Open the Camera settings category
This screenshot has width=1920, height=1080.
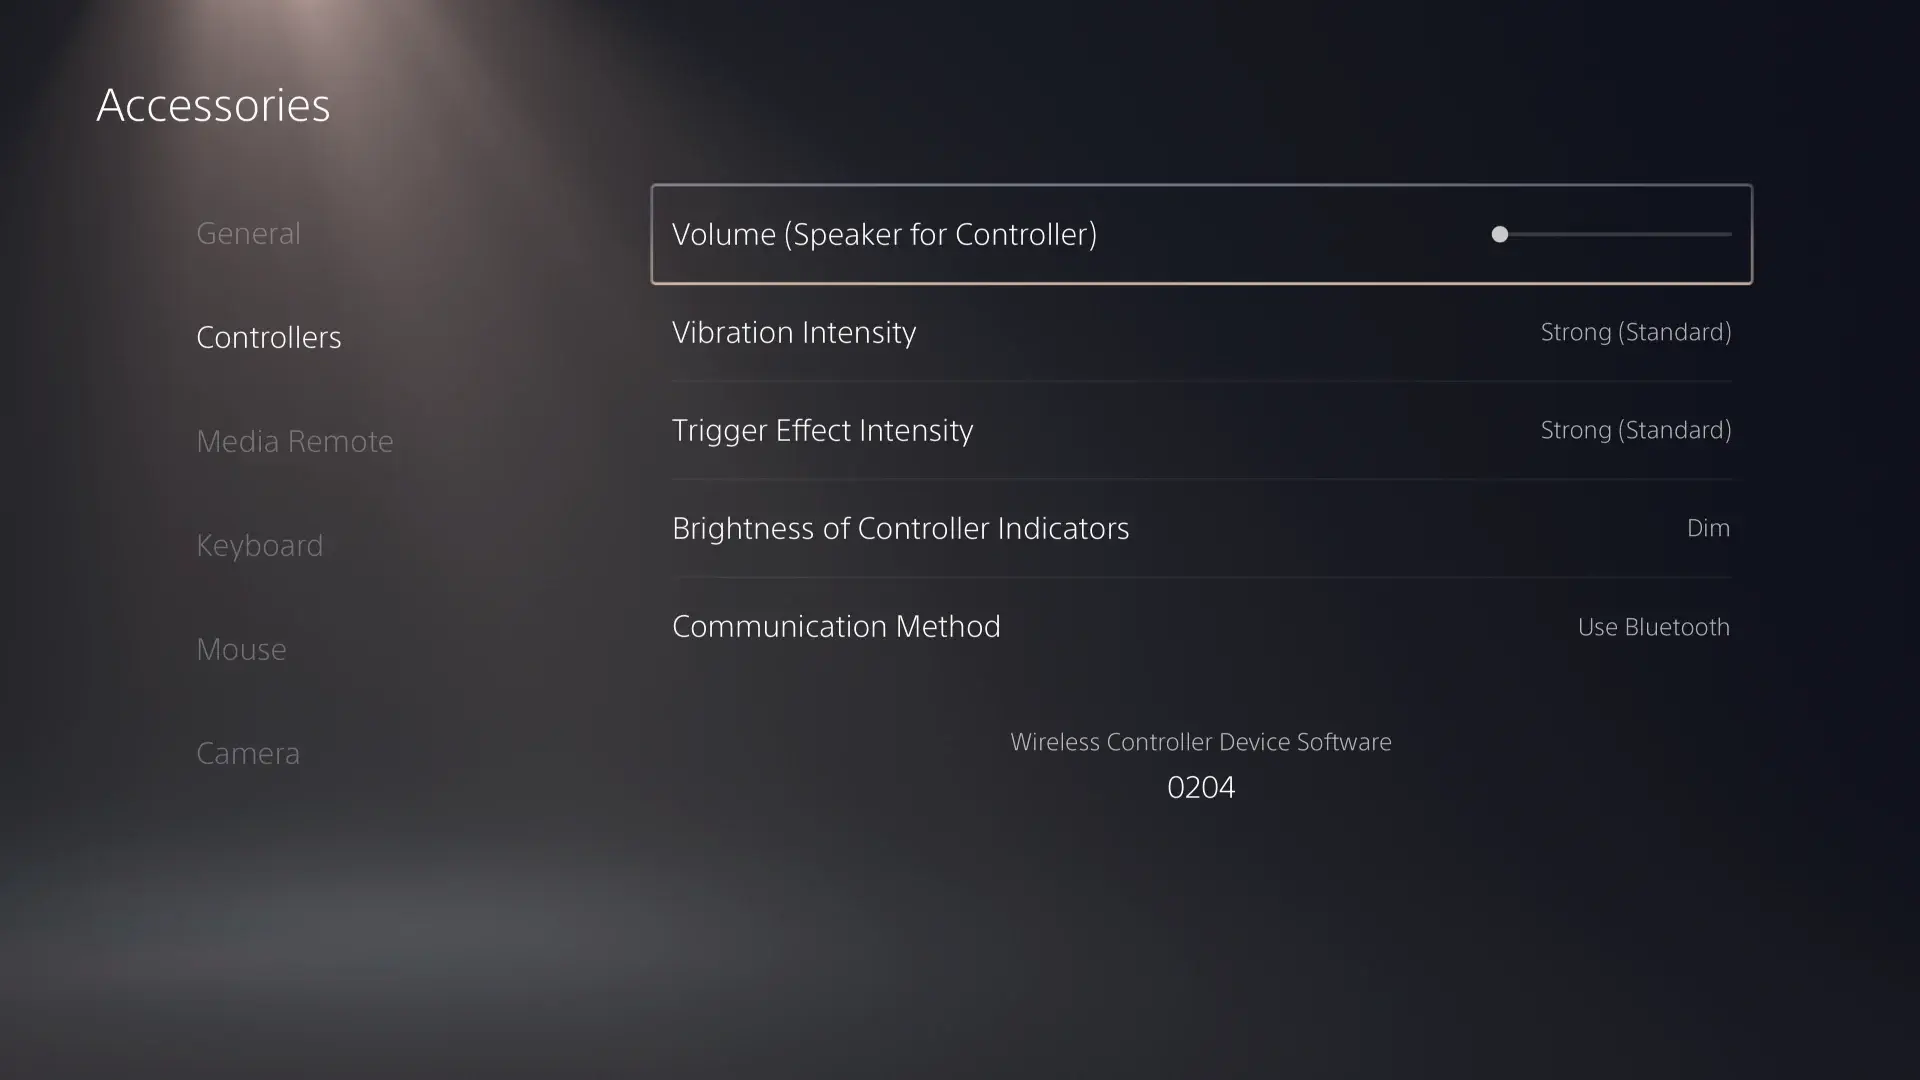tap(247, 753)
